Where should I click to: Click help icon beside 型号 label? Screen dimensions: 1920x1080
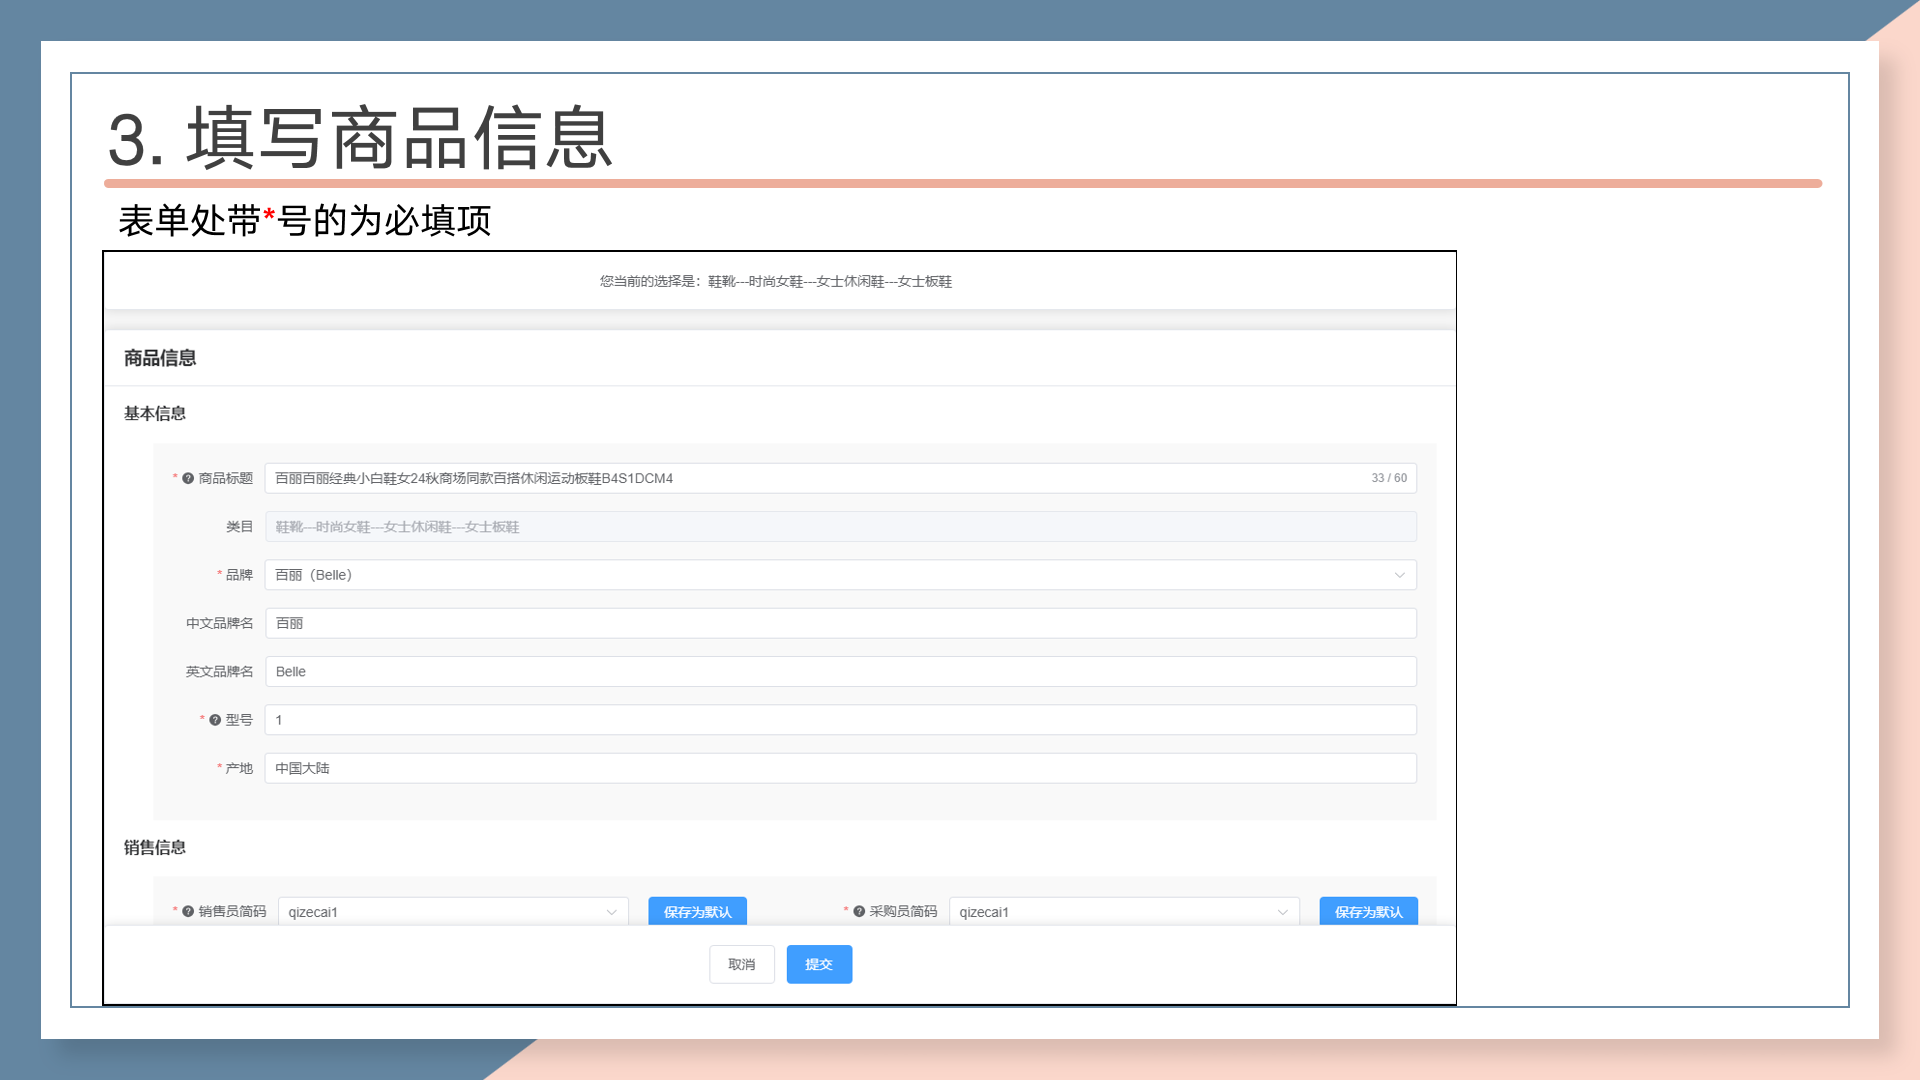coord(215,720)
